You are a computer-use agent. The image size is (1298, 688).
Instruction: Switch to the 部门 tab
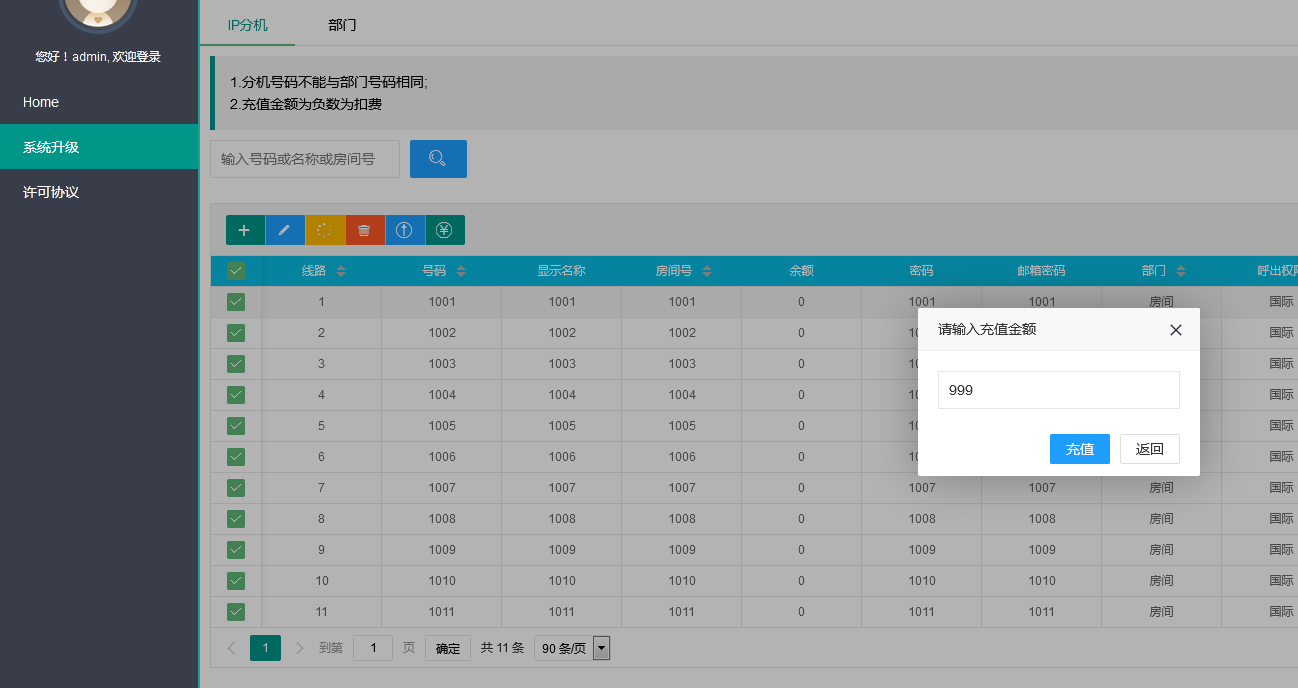(342, 25)
